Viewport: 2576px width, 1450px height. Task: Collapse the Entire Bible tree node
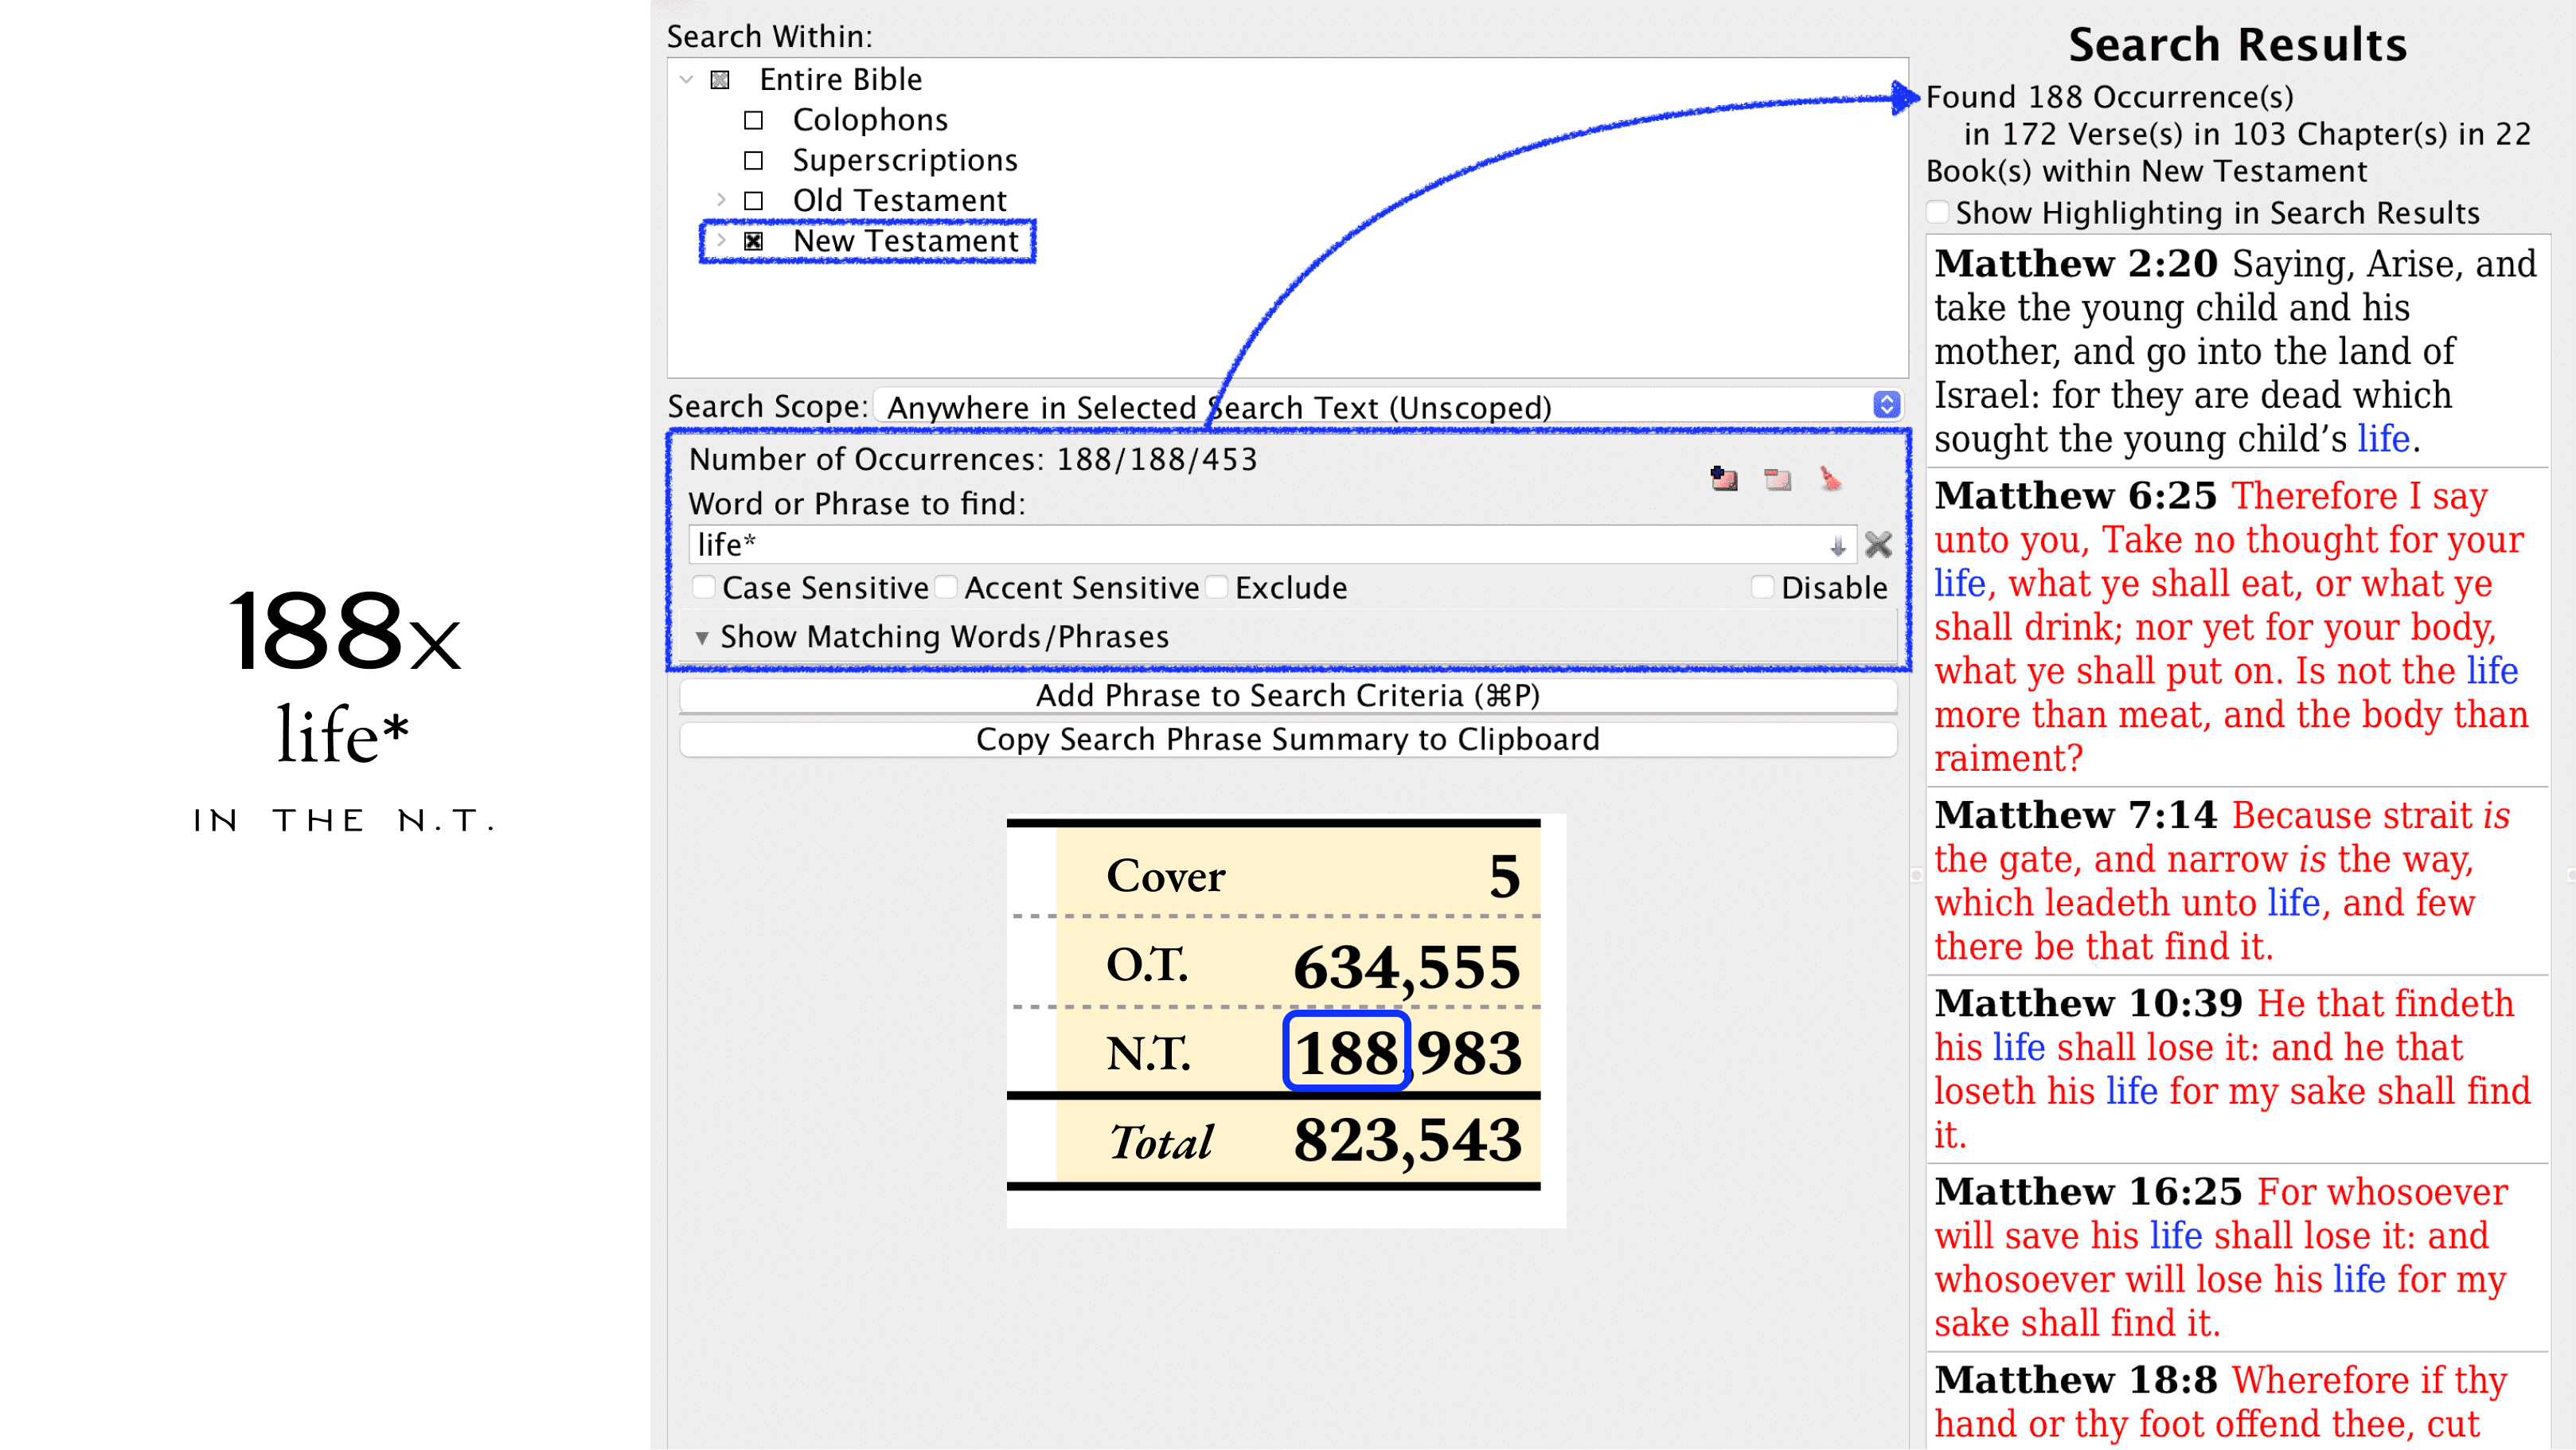tap(686, 79)
